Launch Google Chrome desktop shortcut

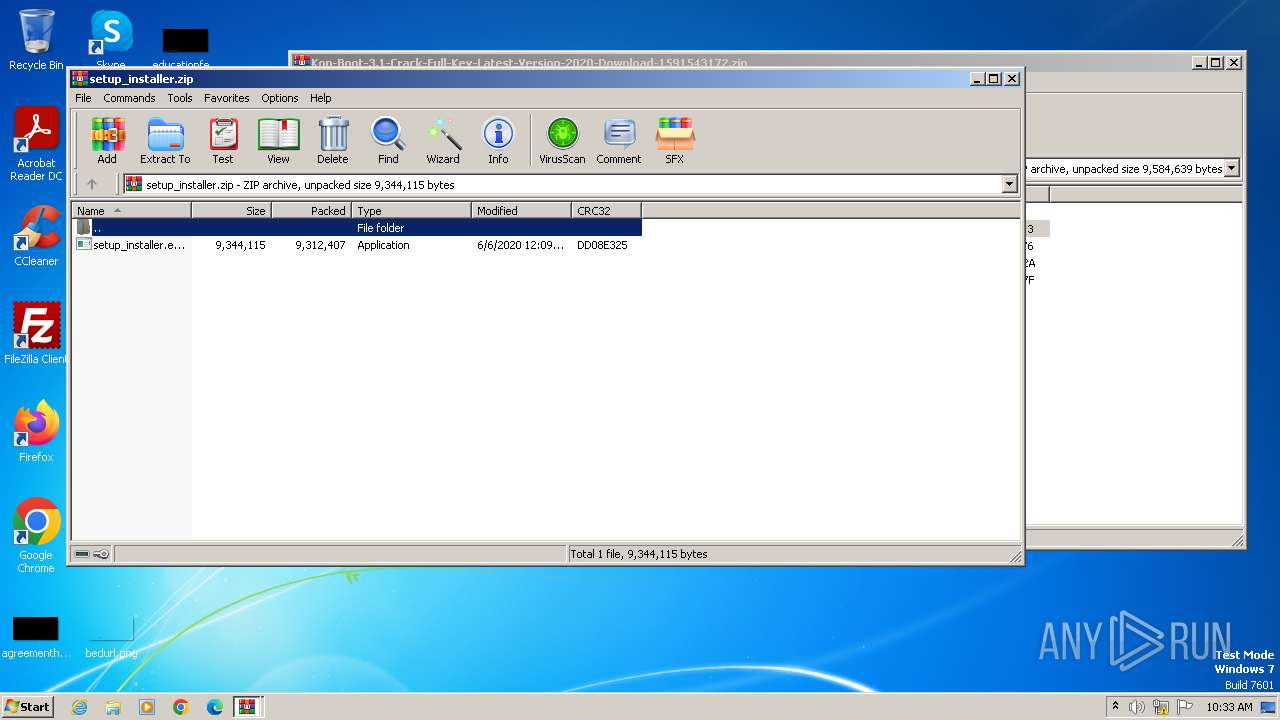click(x=36, y=536)
